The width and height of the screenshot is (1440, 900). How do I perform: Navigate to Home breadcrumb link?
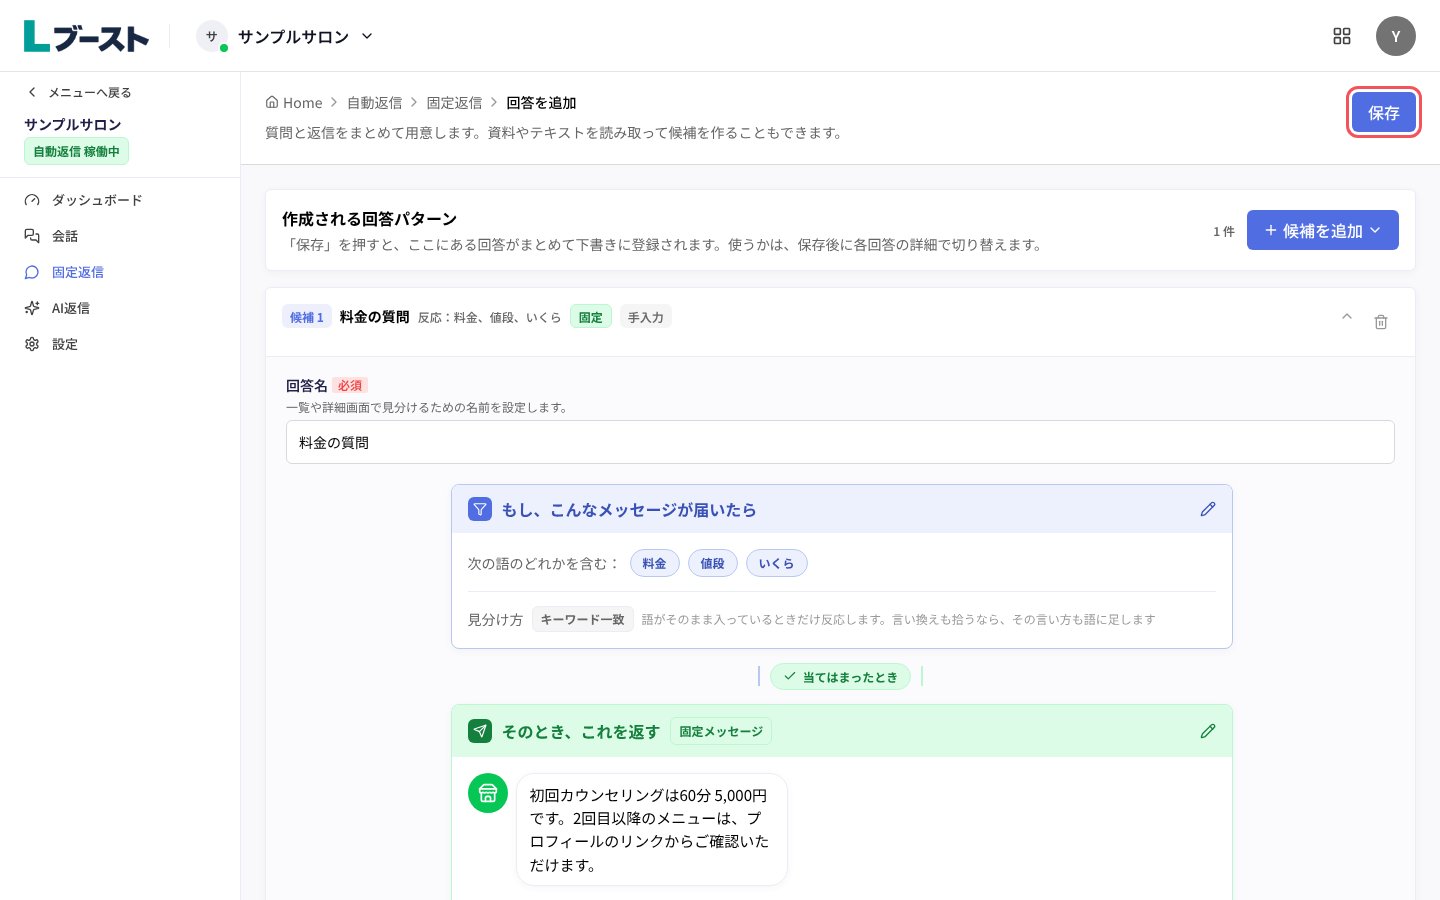coord(294,102)
